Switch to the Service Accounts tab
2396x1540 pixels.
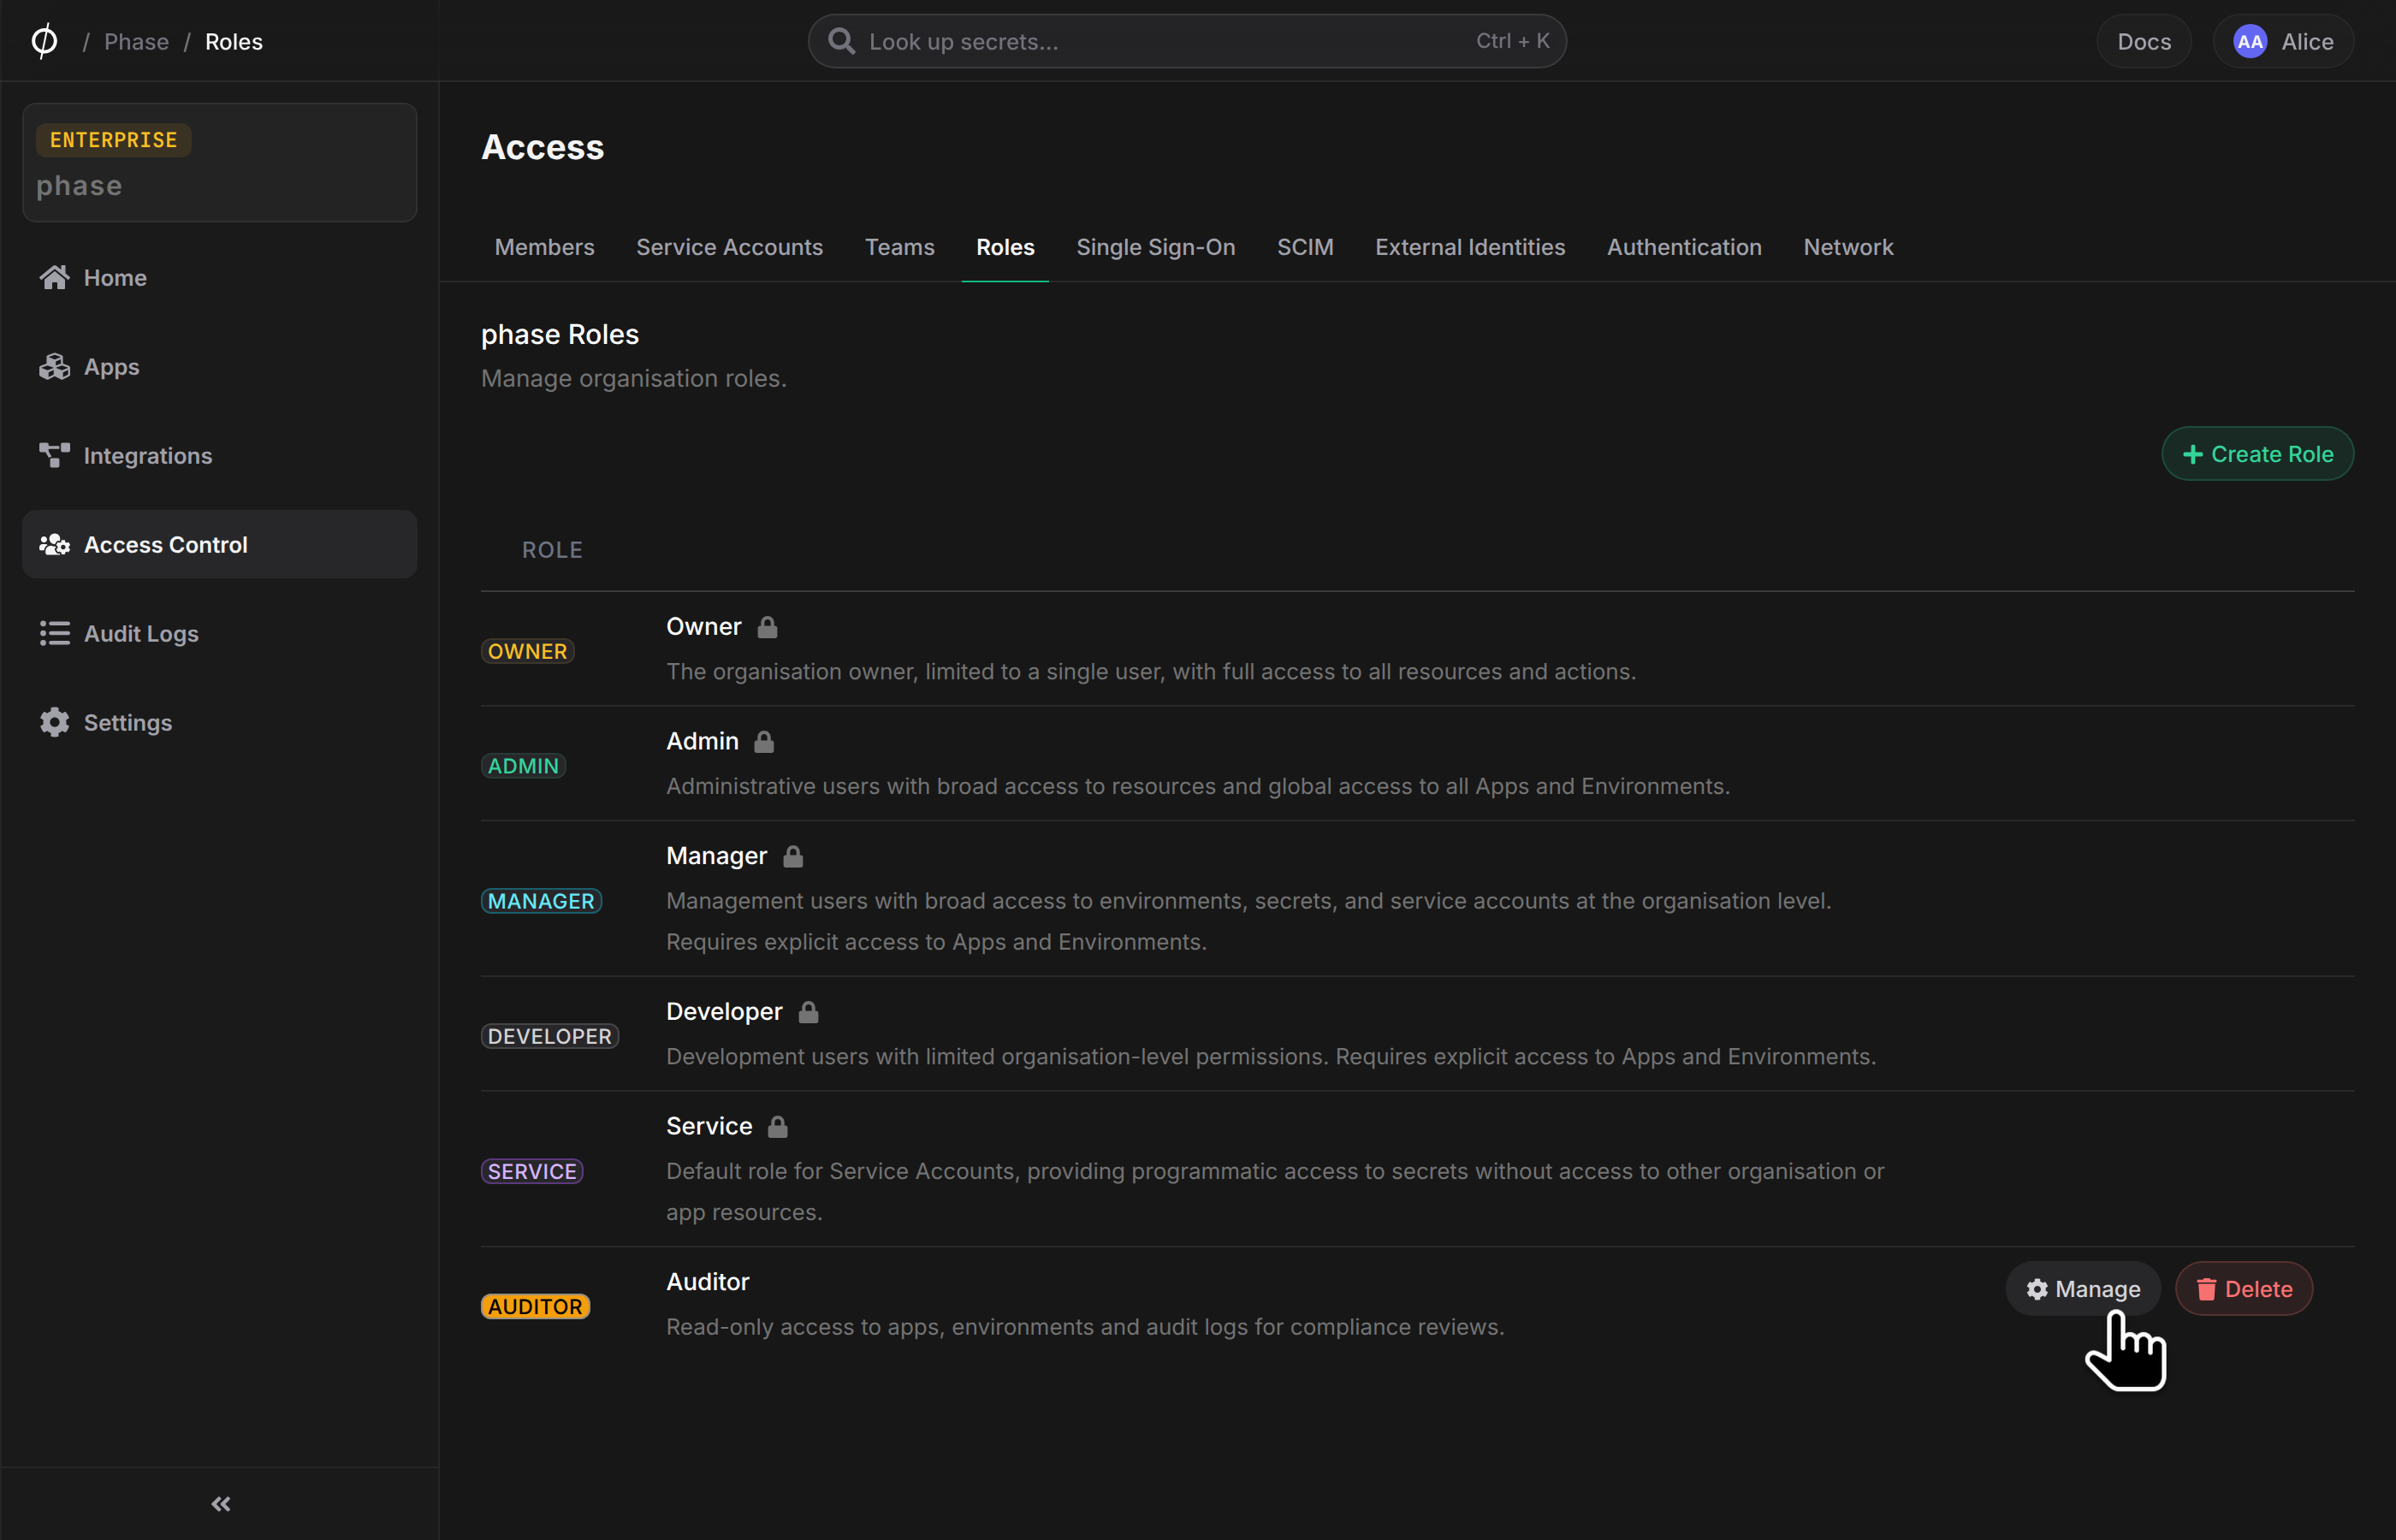[729, 247]
